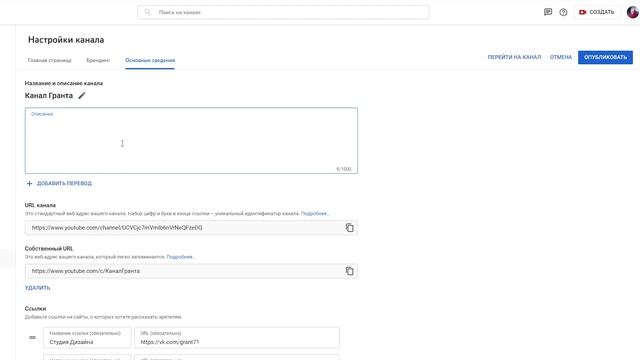
Task: Click the plus icon for adding translation
Action: [29, 184]
